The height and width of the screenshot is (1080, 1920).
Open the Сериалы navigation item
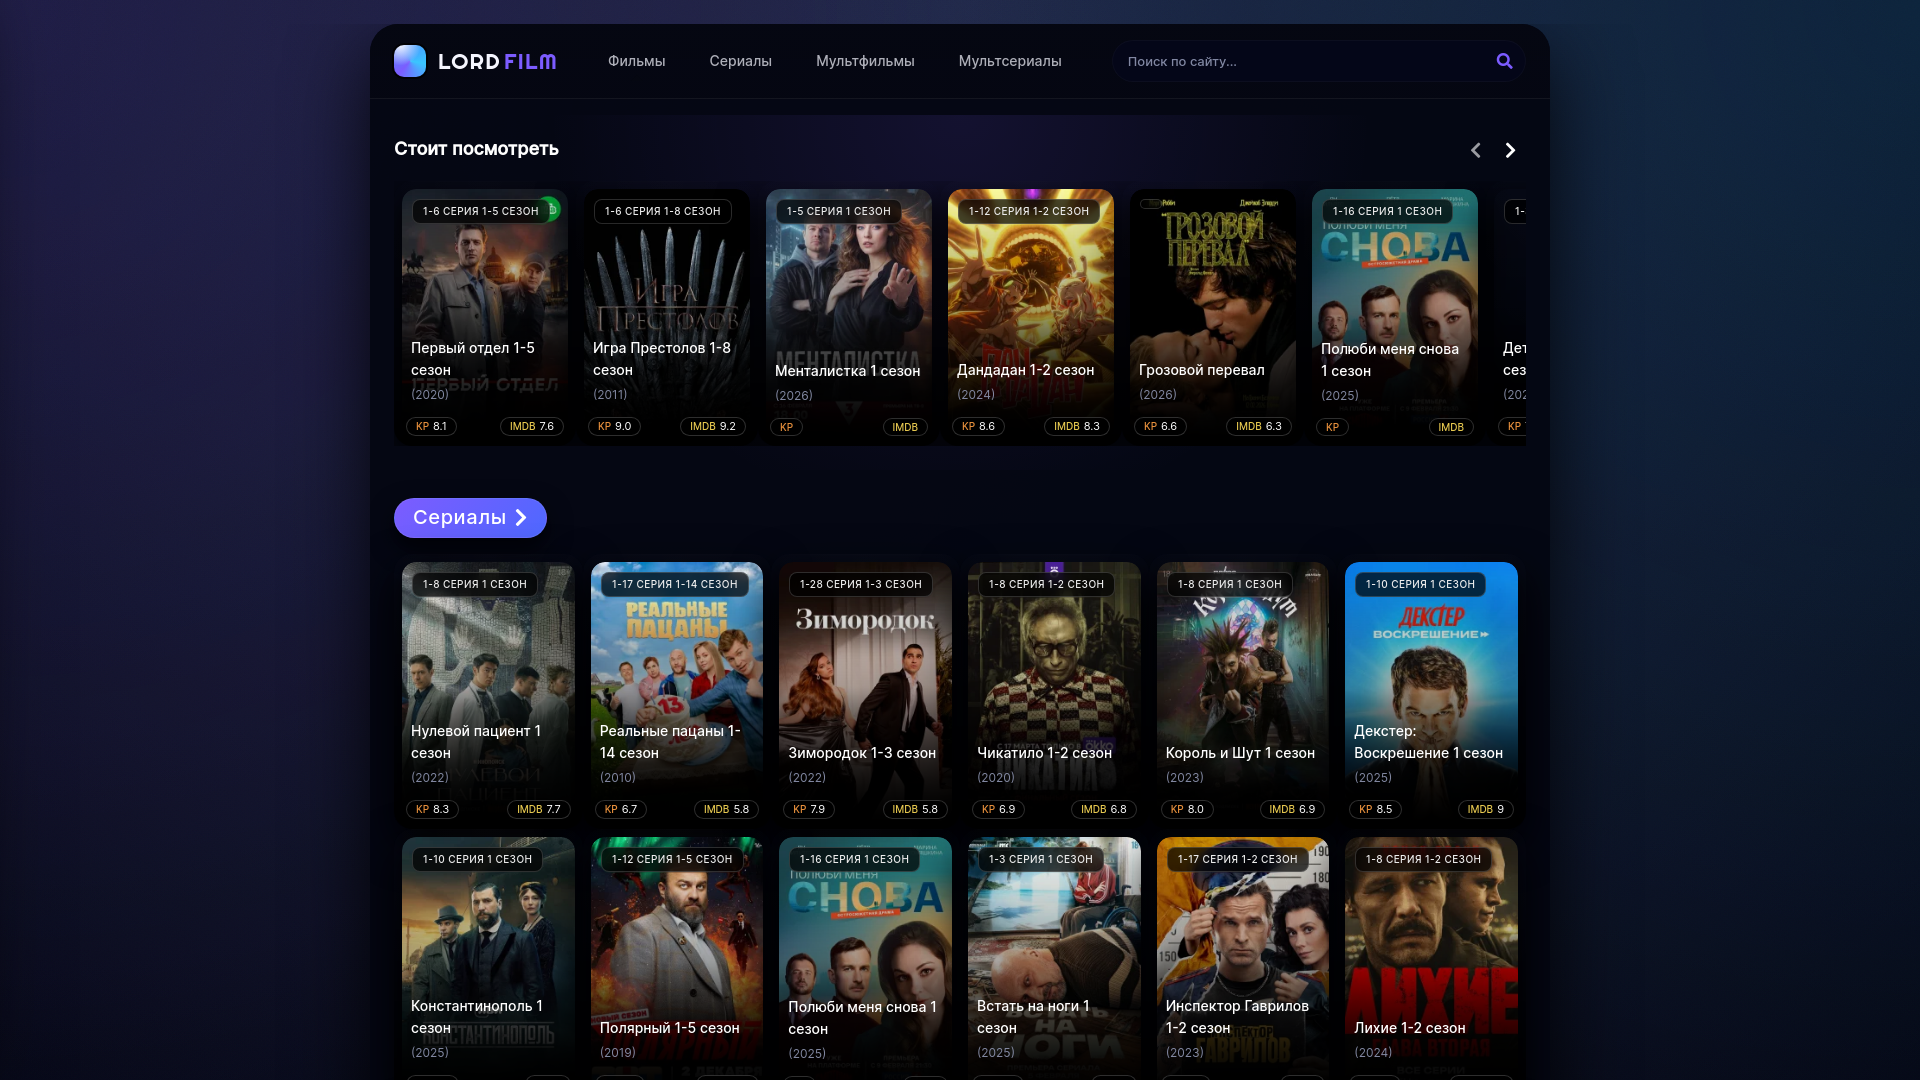[x=740, y=61]
